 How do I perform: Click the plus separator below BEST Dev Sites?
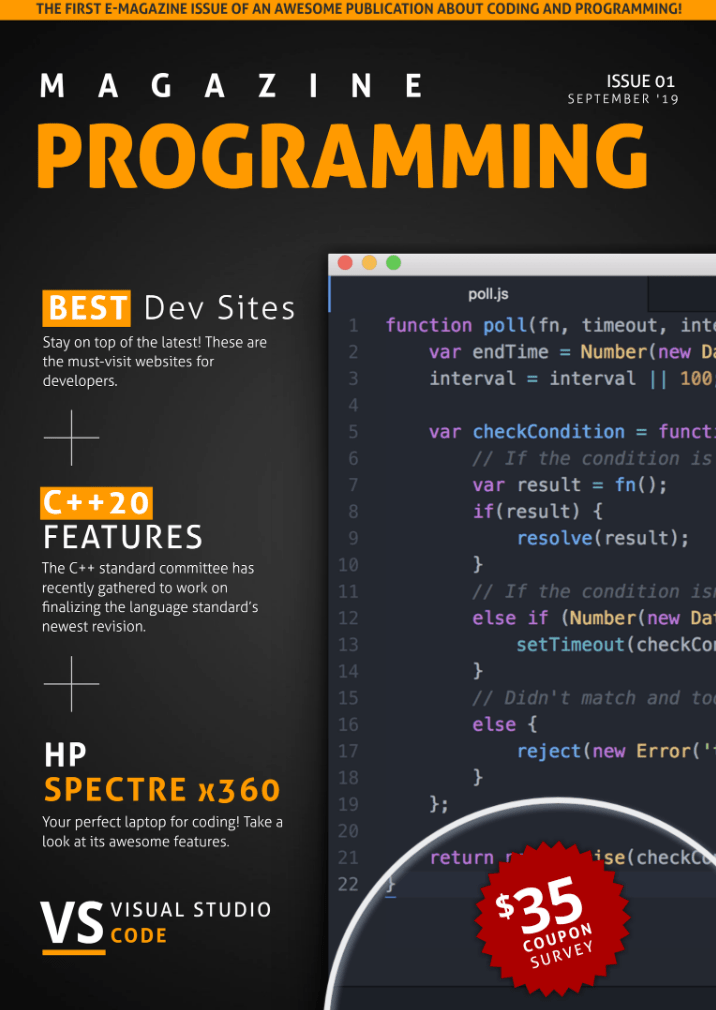pos(71,437)
